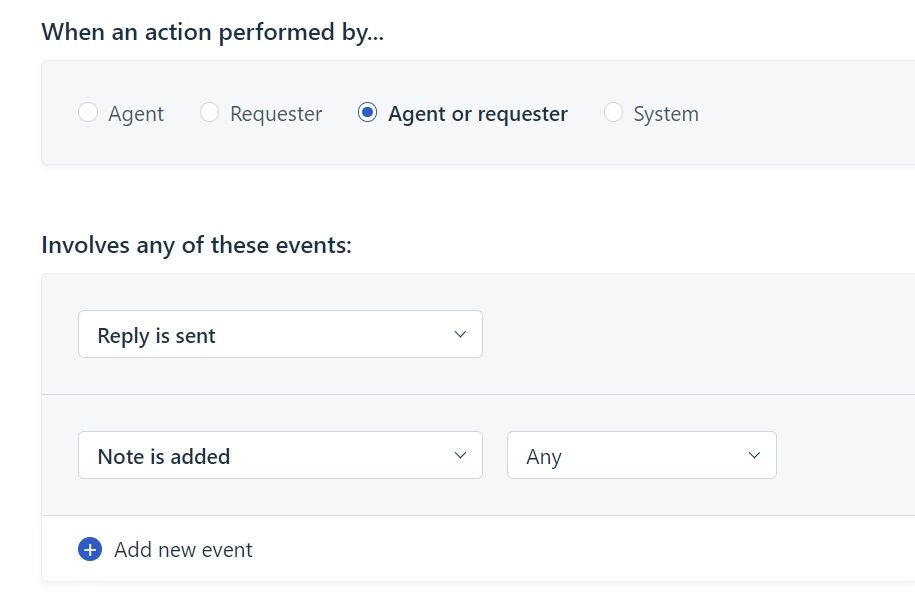The width and height of the screenshot is (915, 597).
Task: Click the Requester label text
Action: pyautogui.click(x=276, y=114)
